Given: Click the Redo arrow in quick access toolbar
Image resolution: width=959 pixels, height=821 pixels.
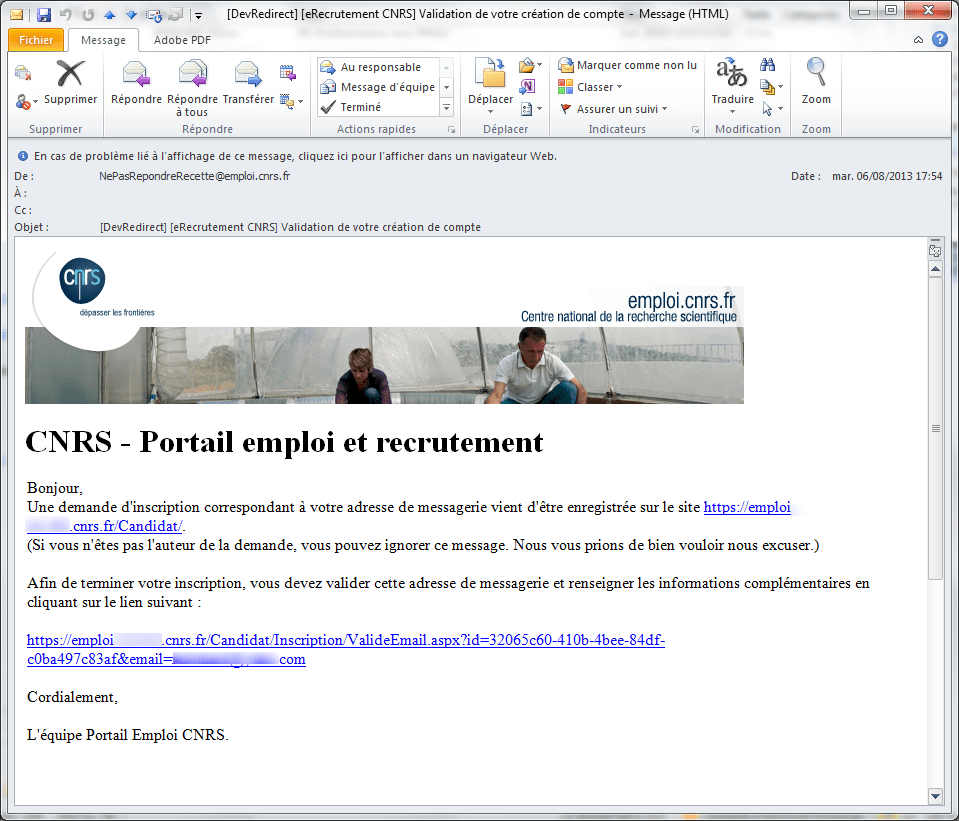Looking at the screenshot, I should 88,14.
